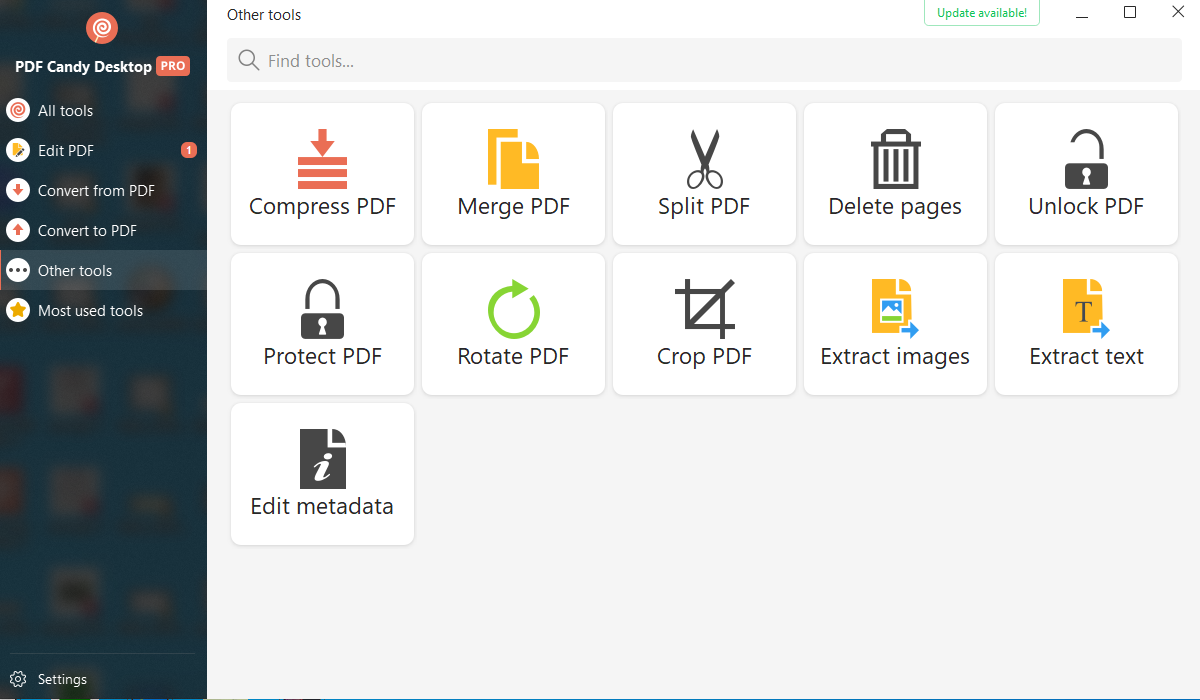Go to the Edit PDF section

coord(66,151)
